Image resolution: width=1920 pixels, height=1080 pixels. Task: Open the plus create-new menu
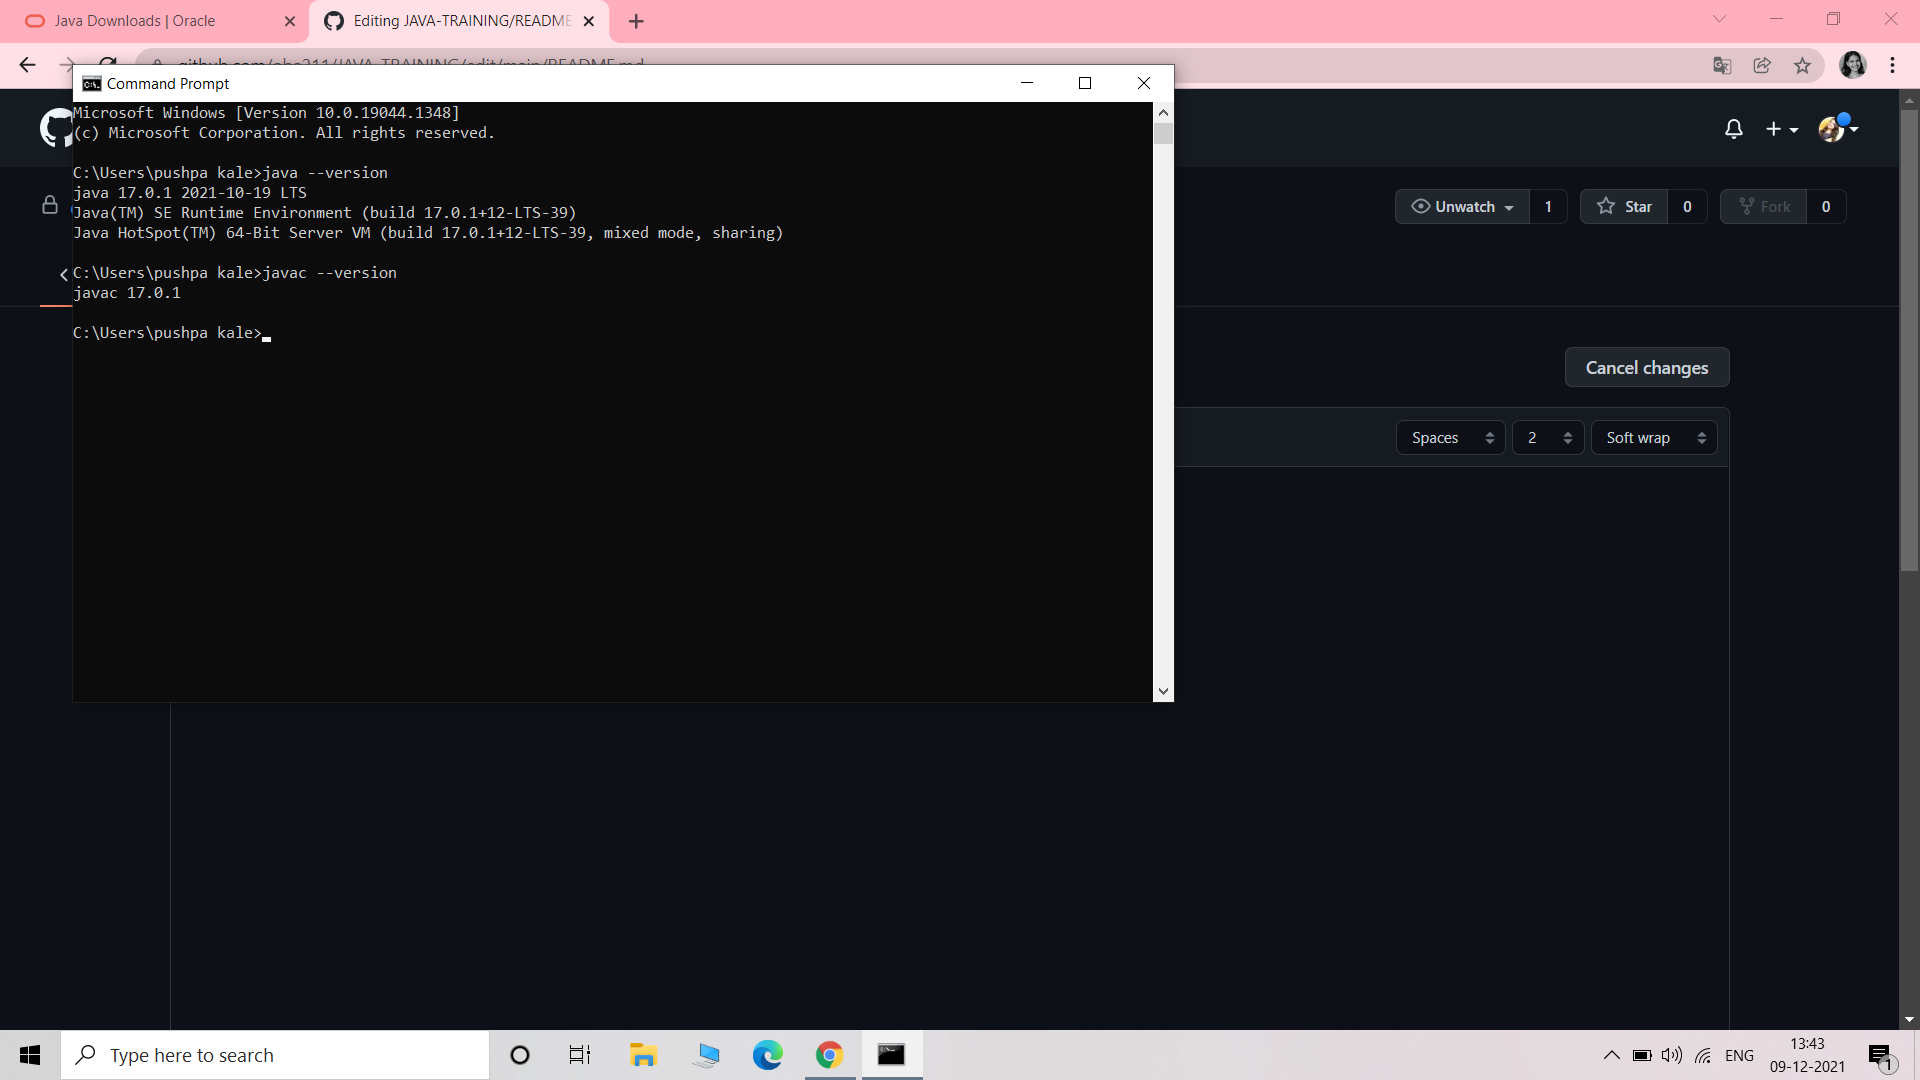pyautogui.click(x=1781, y=129)
